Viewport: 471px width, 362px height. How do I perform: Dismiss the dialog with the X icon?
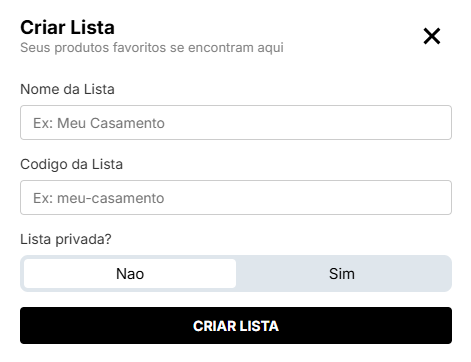coord(432,36)
